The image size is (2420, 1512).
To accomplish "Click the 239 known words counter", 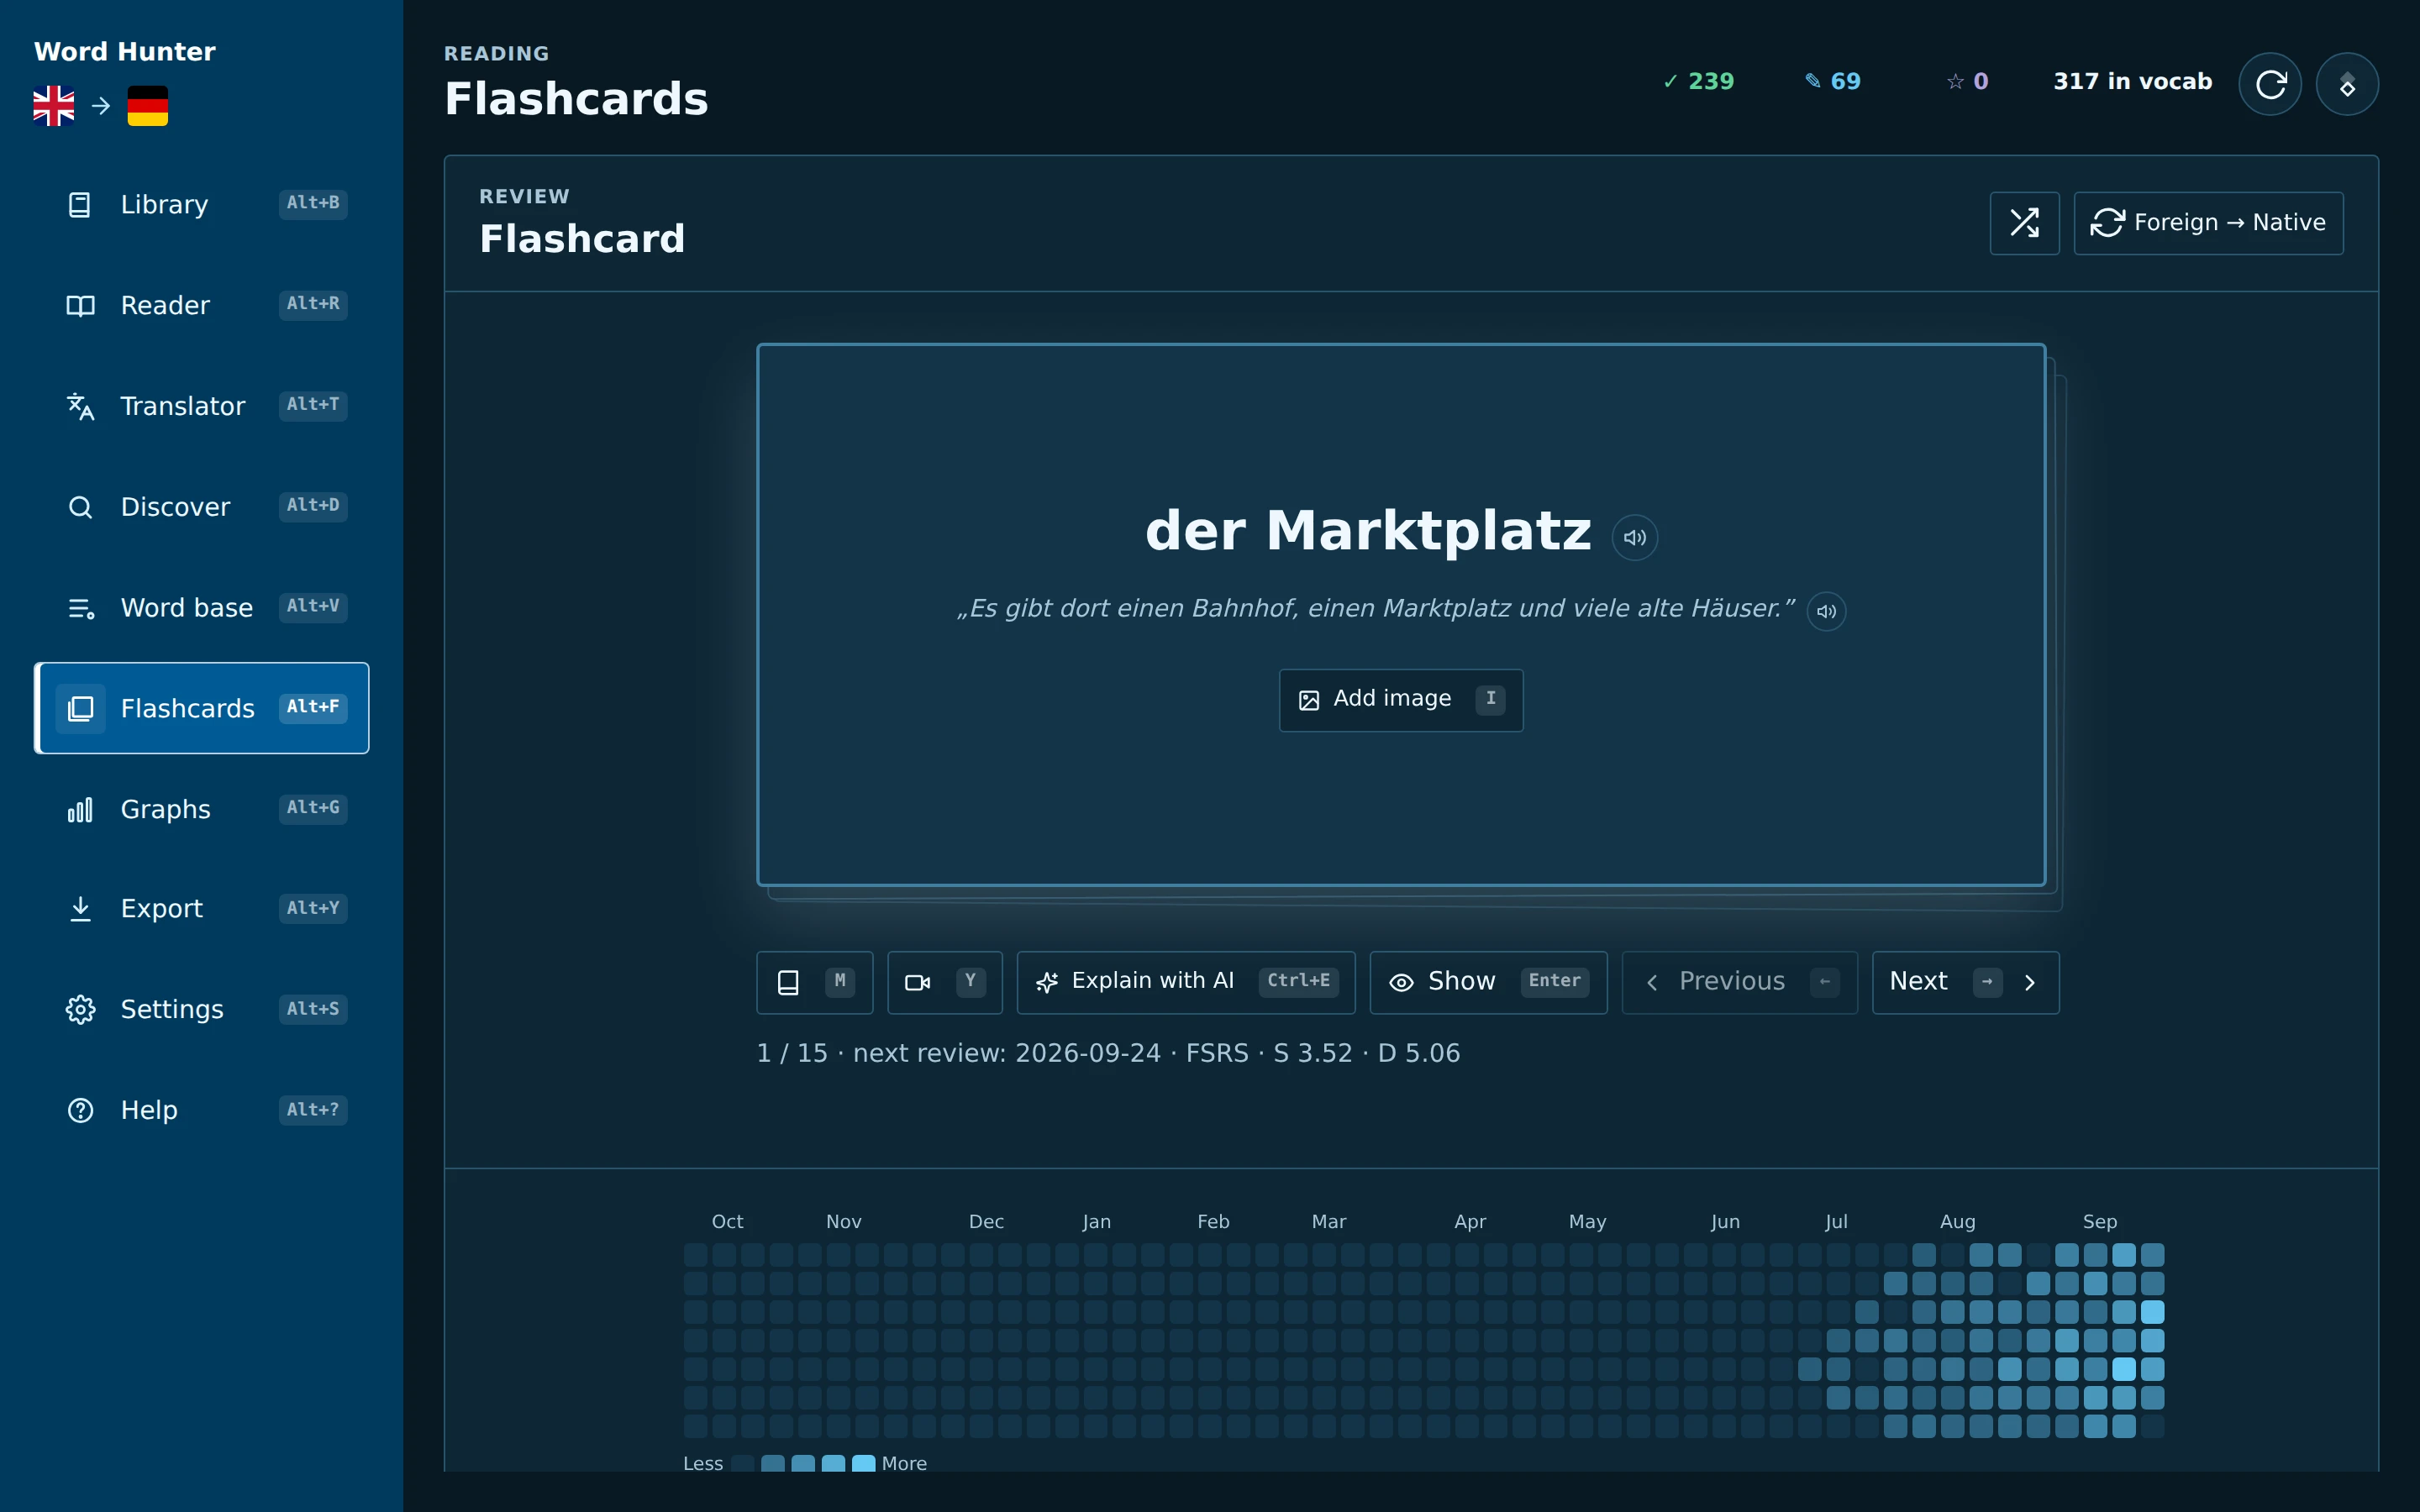I will [1698, 82].
